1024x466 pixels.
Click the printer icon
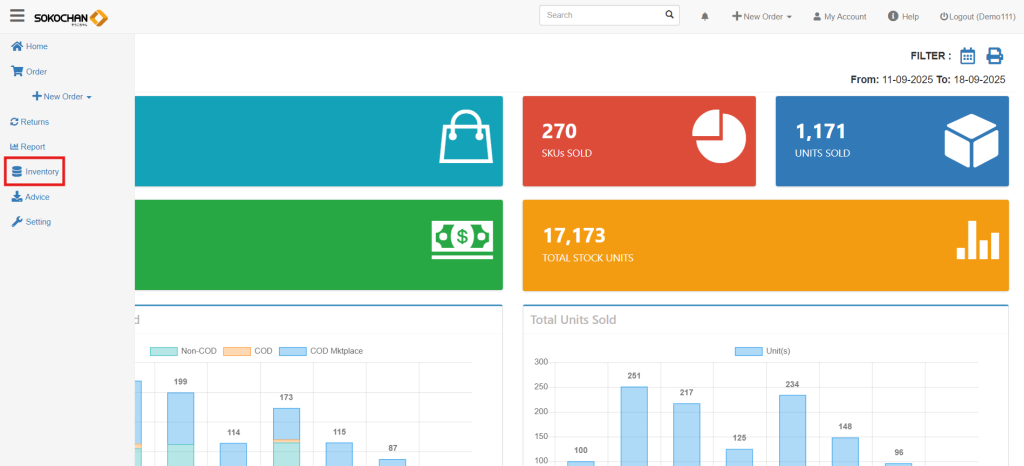(994, 56)
